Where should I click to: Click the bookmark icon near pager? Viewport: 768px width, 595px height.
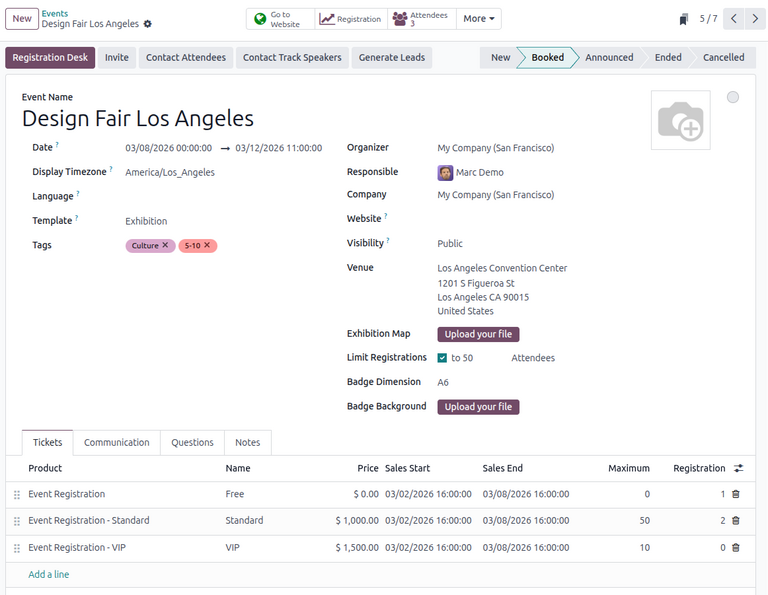[x=684, y=19]
